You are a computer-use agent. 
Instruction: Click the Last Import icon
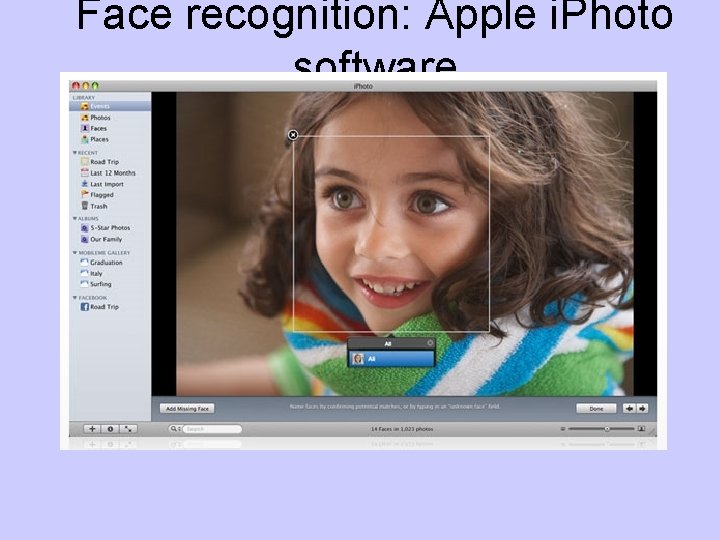84,184
